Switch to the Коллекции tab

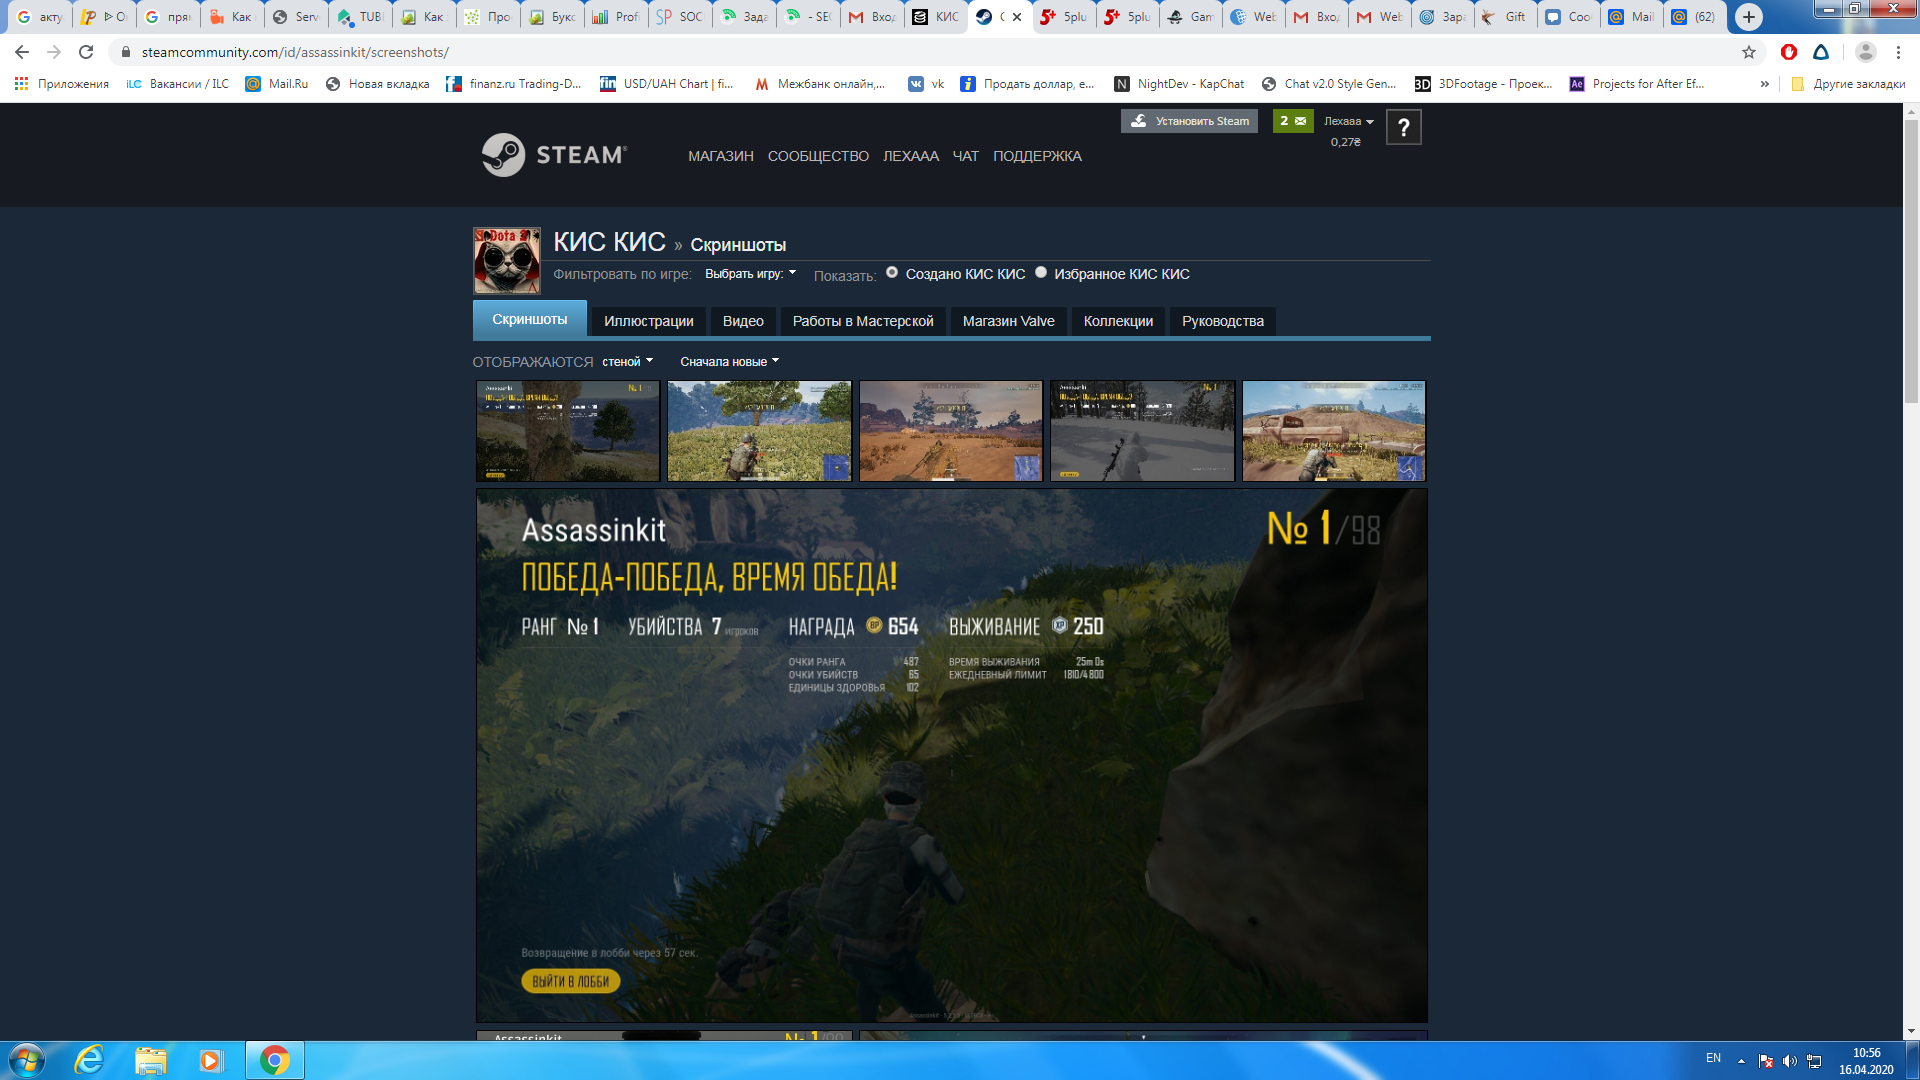click(1118, 321)
